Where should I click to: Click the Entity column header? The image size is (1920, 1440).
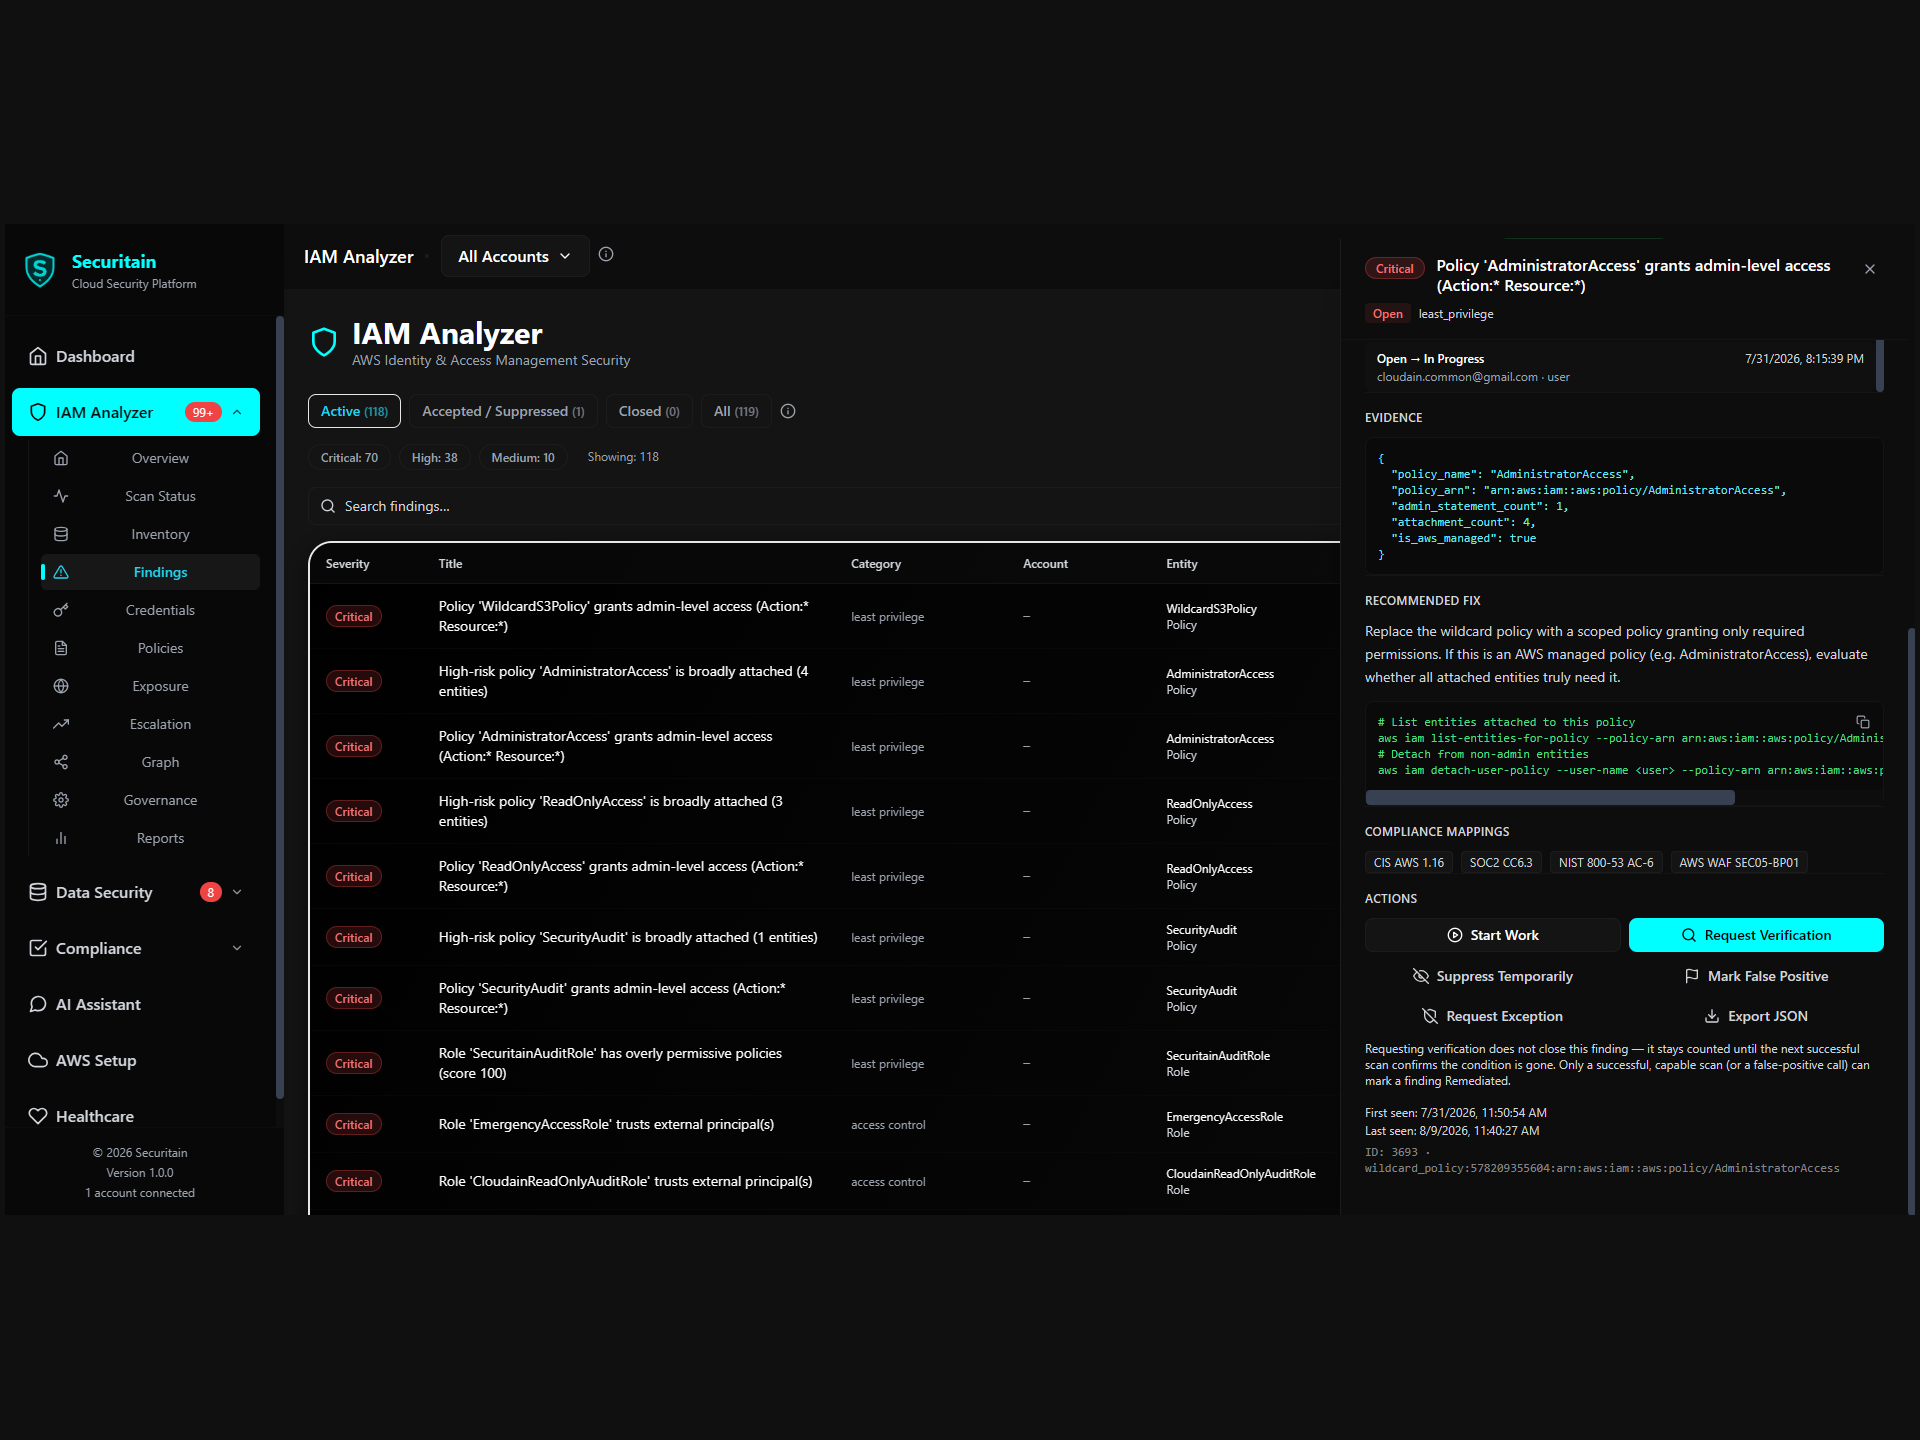point(1182,565)
